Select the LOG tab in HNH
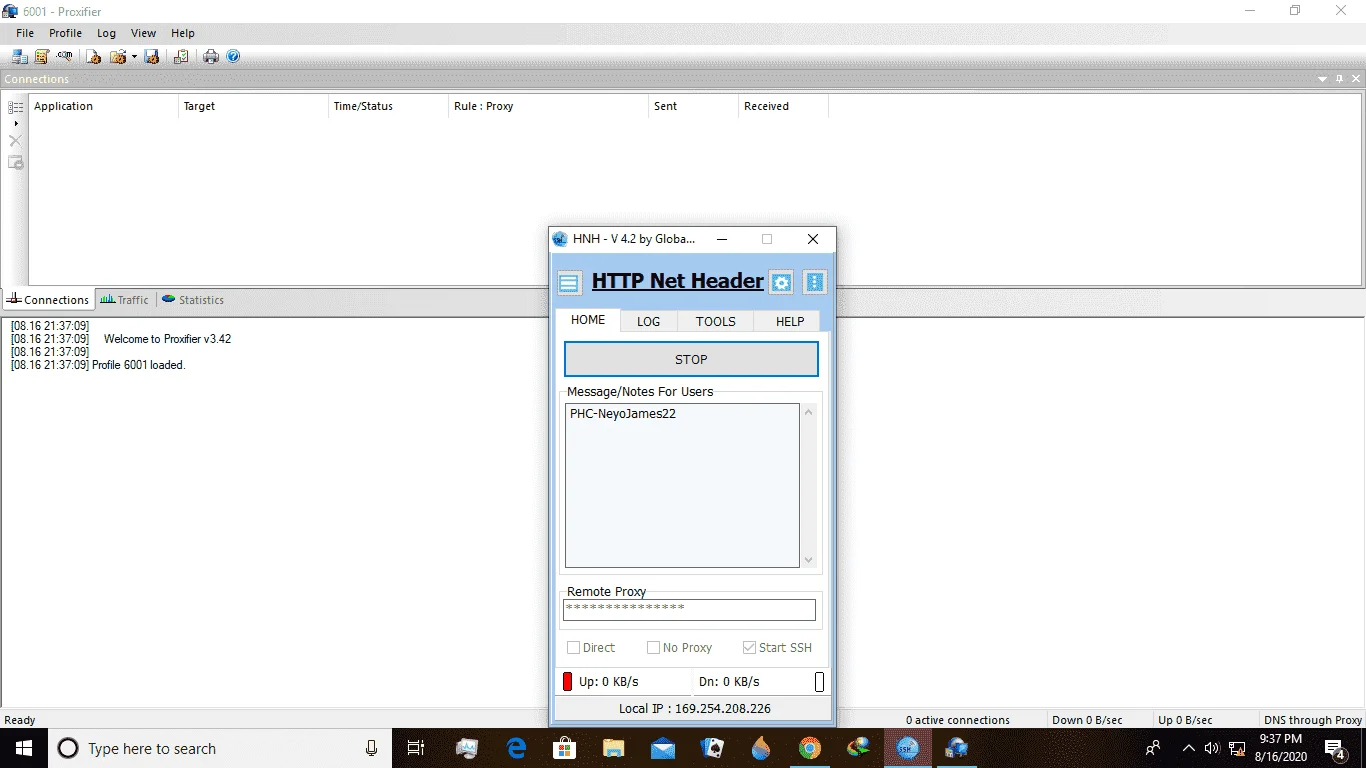 click(x=649, y=321)
